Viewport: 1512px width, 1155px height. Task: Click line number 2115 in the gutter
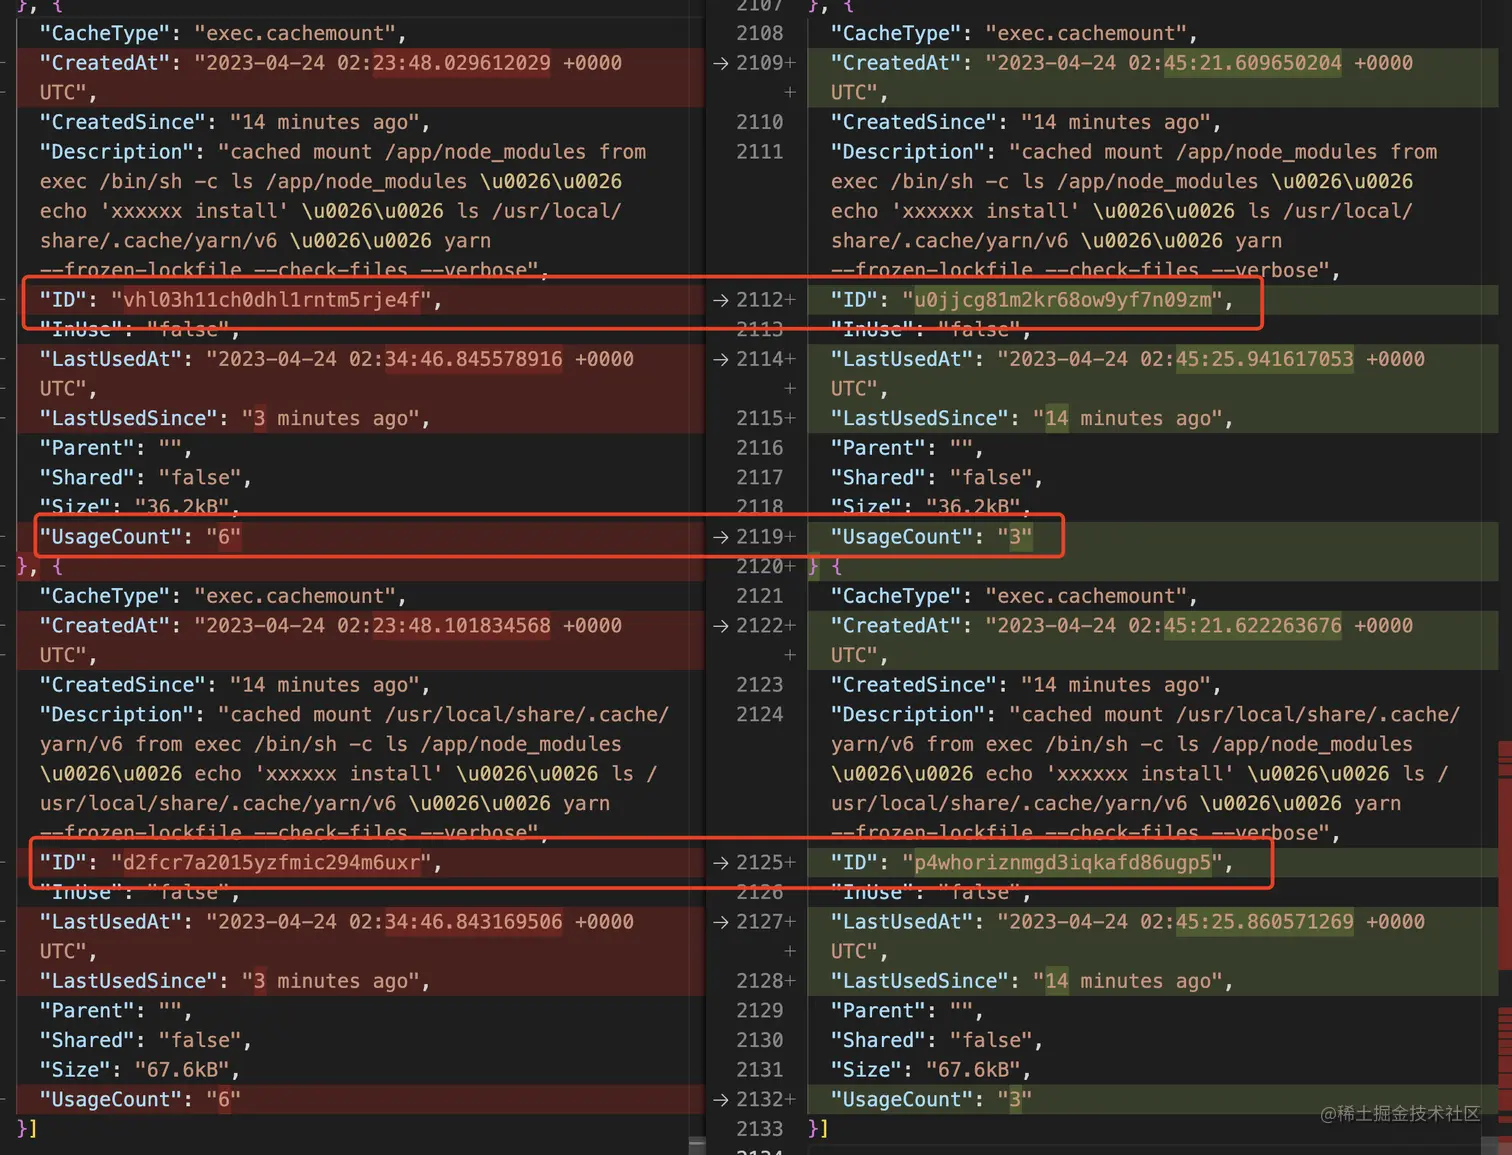pyautogui.click(x=760, y=419)
